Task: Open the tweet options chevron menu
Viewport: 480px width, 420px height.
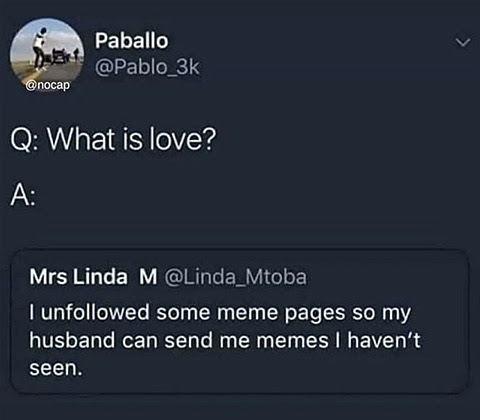Action: tap(463, 42)
